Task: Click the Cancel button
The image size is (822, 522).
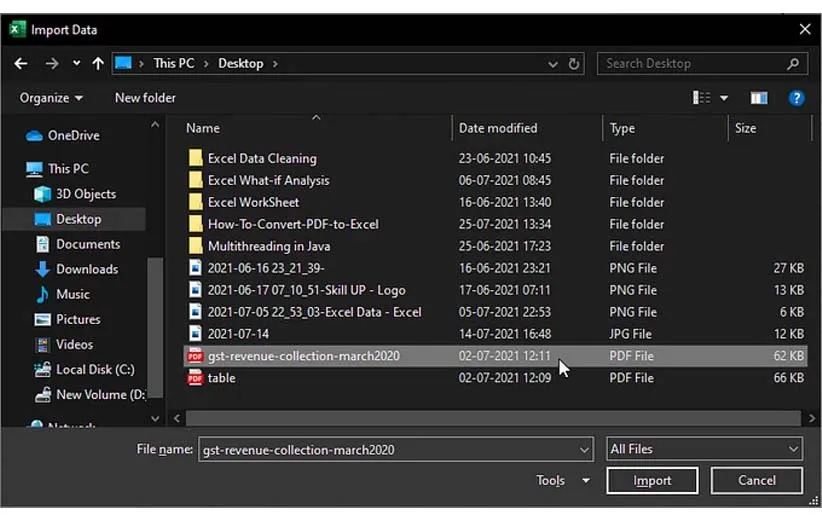Action: (756, 481)
